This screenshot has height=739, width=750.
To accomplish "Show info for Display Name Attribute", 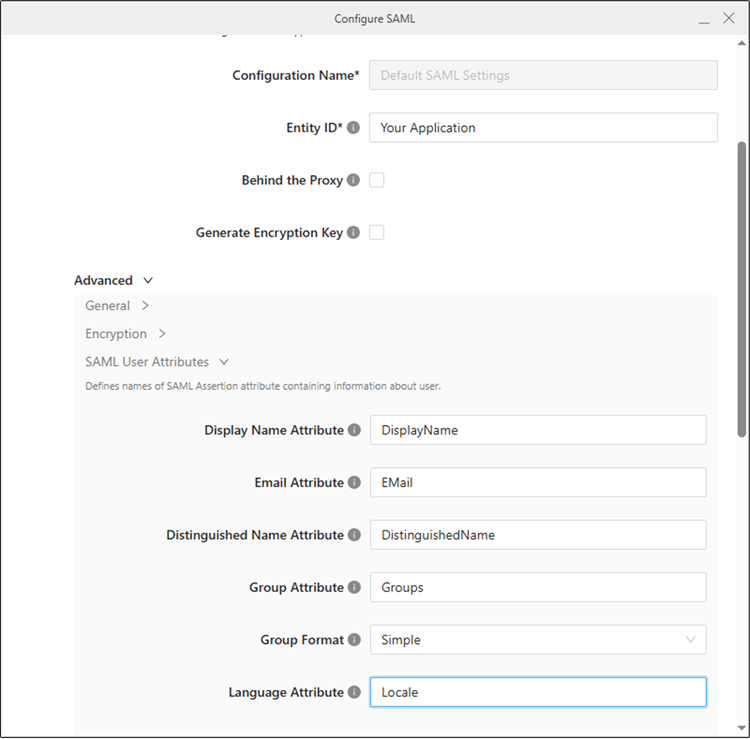I will point(354,430).
